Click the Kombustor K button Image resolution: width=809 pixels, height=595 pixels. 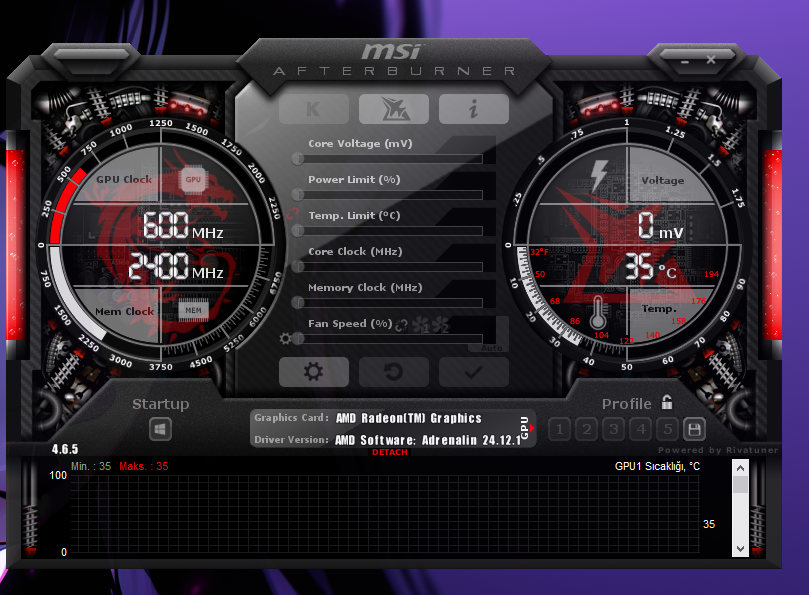pyautogui.click(x=314, y=109)
